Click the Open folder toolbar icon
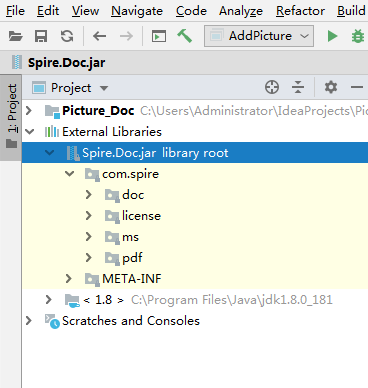 point(15,36)
